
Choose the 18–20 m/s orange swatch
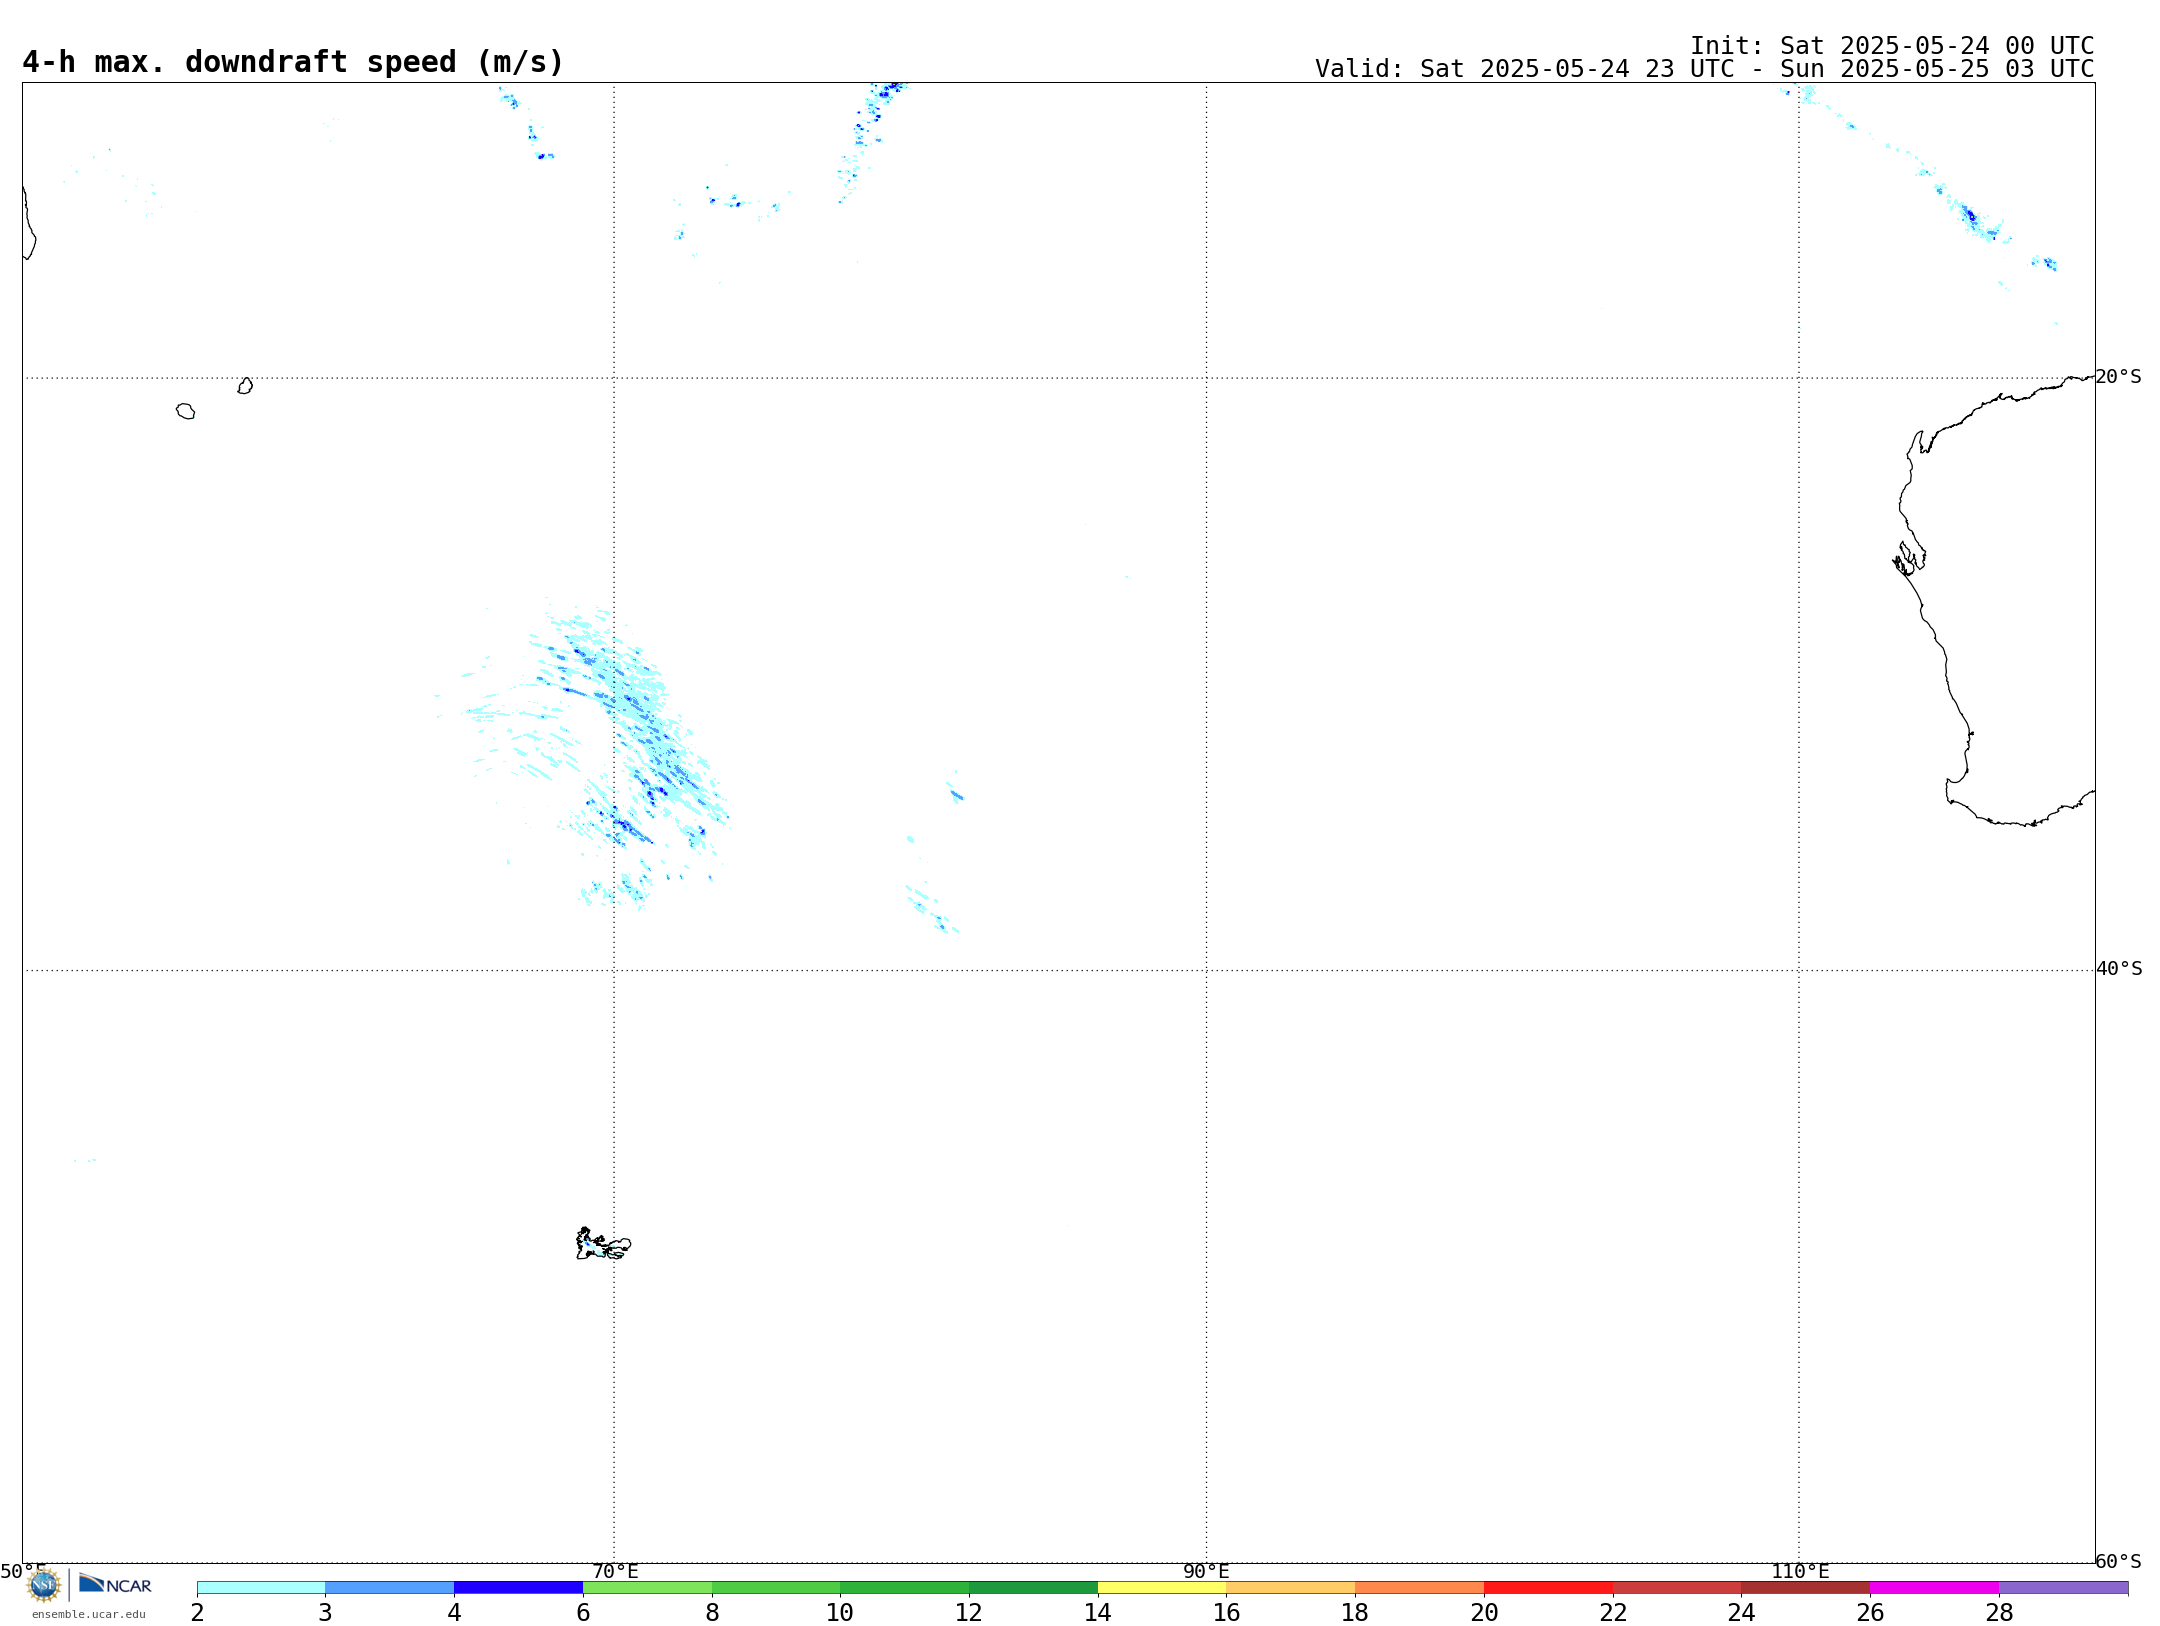coord(1419,1588)
